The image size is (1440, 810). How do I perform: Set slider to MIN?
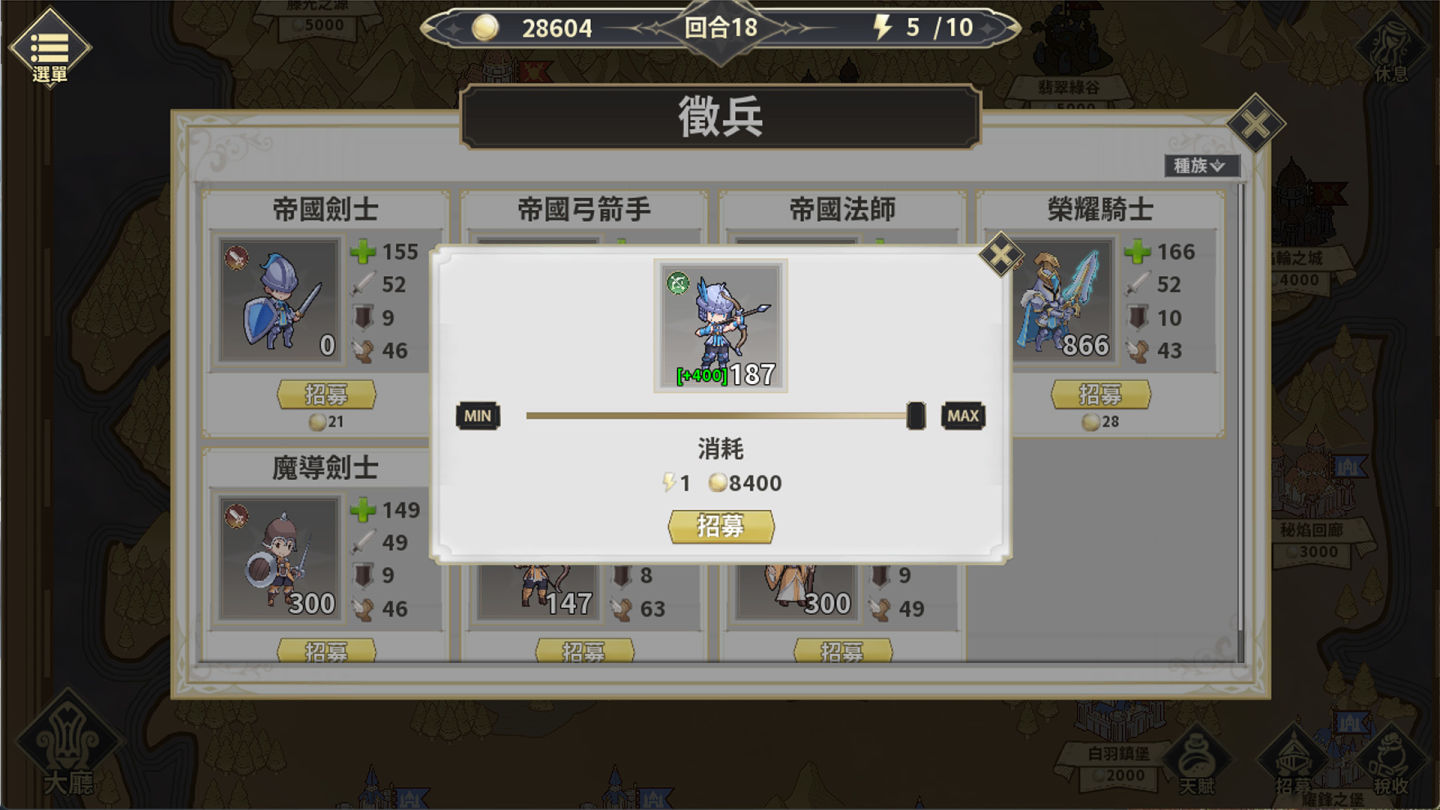click(478, 416)
